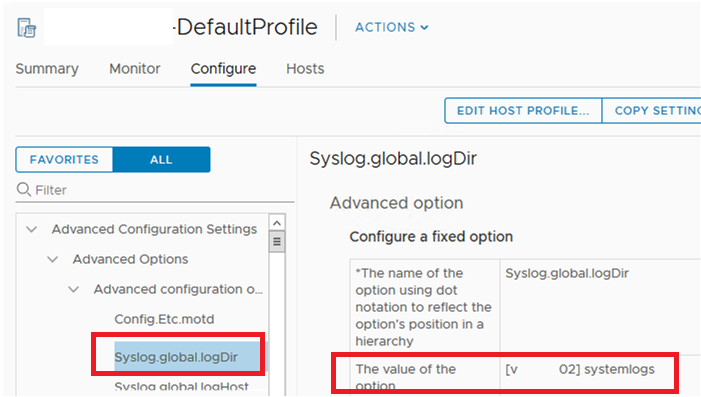Collapse the Advanced configuration option node
The height and width of the screenshot is (397, 701).
(73, 289)
